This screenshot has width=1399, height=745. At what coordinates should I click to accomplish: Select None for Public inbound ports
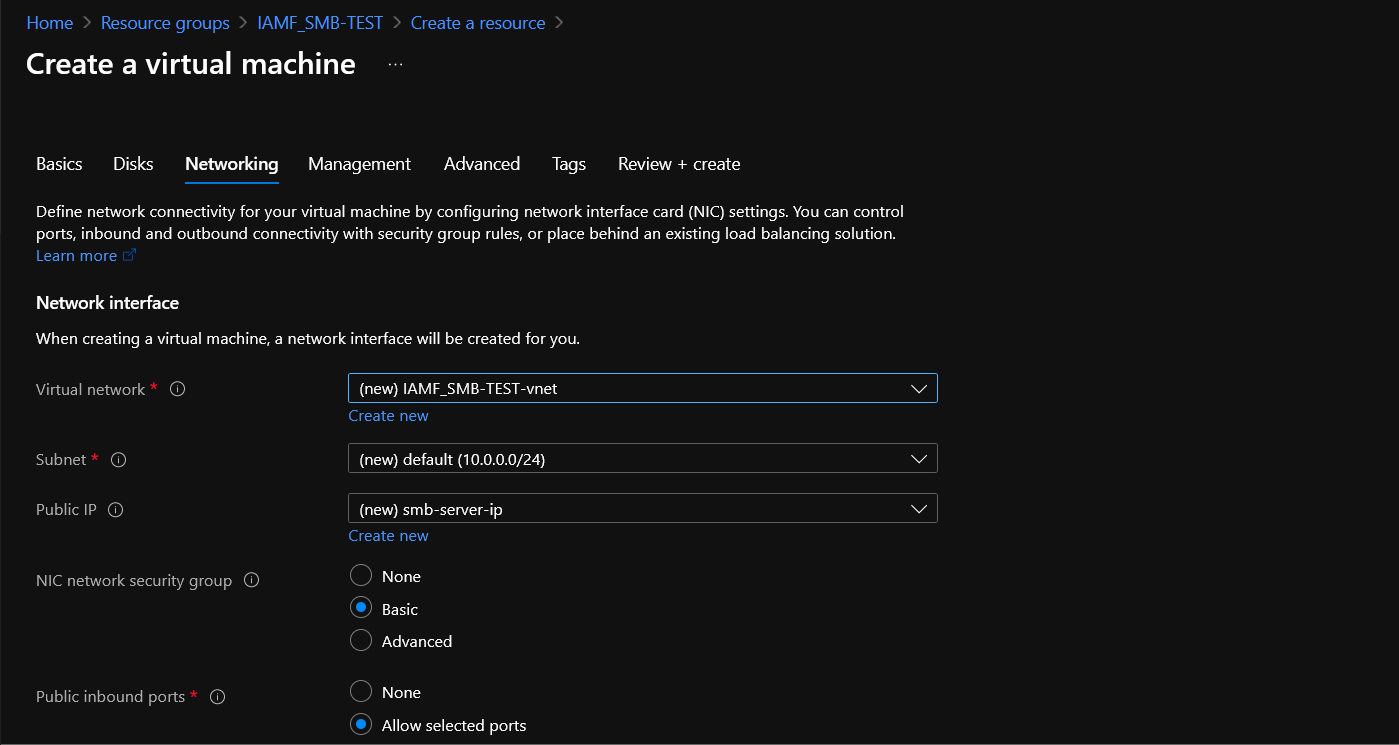(x=361, y=692)
